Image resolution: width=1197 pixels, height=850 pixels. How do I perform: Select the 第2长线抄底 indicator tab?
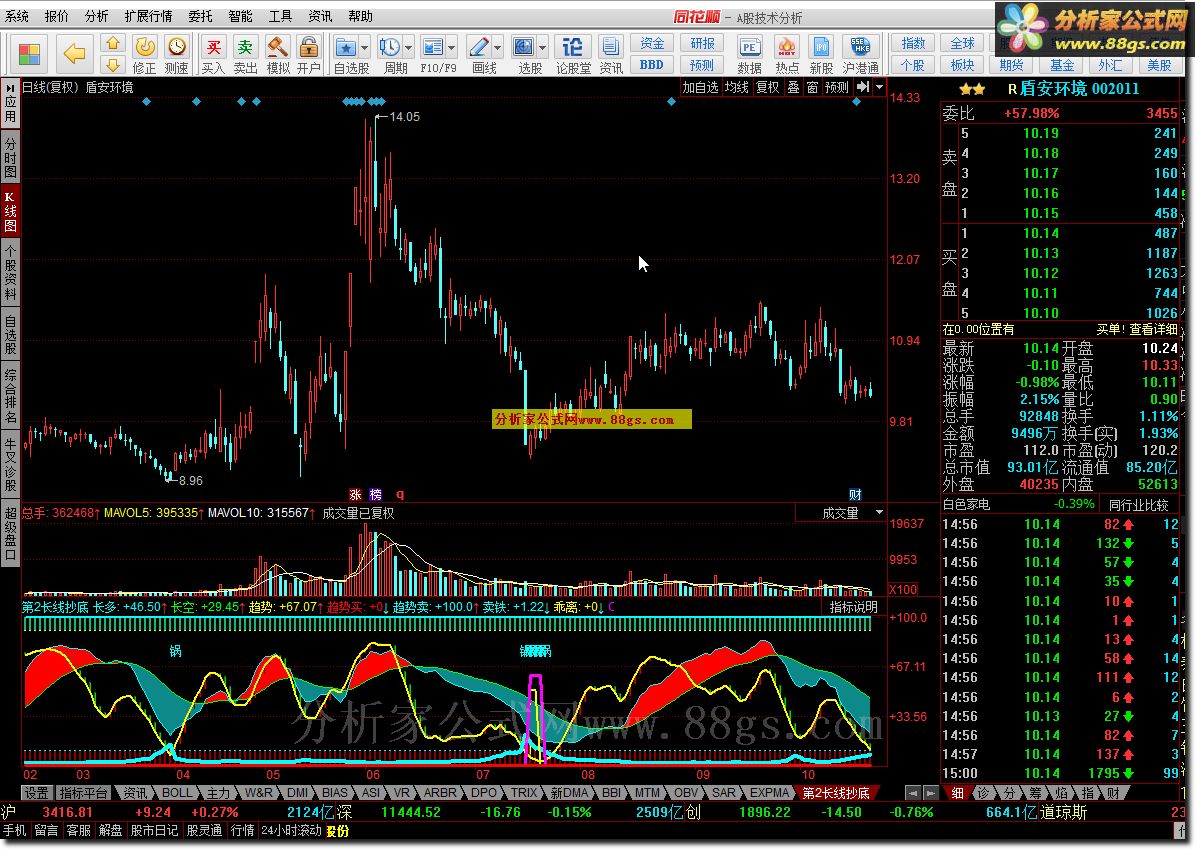pos(836,793)
